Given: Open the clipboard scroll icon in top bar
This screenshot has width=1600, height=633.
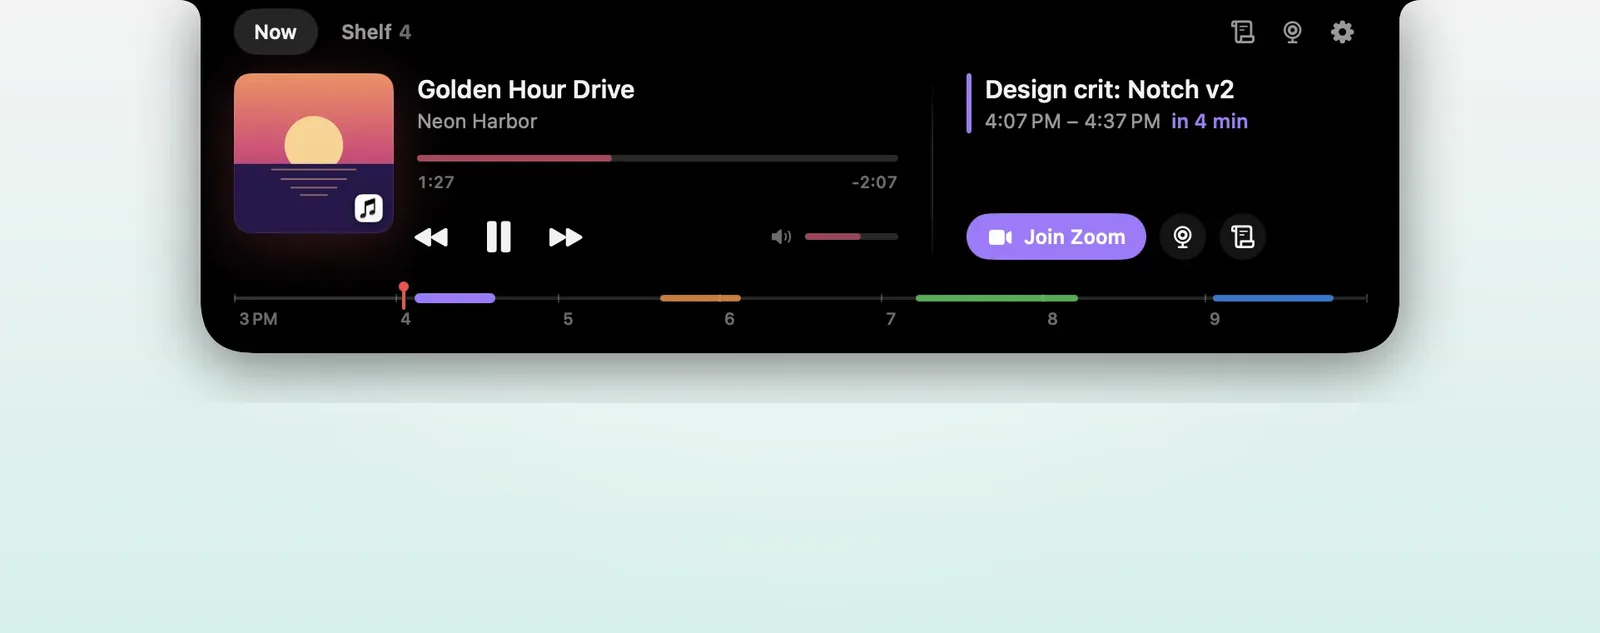Looking at the screenshot, I should tap(1242, 32).
